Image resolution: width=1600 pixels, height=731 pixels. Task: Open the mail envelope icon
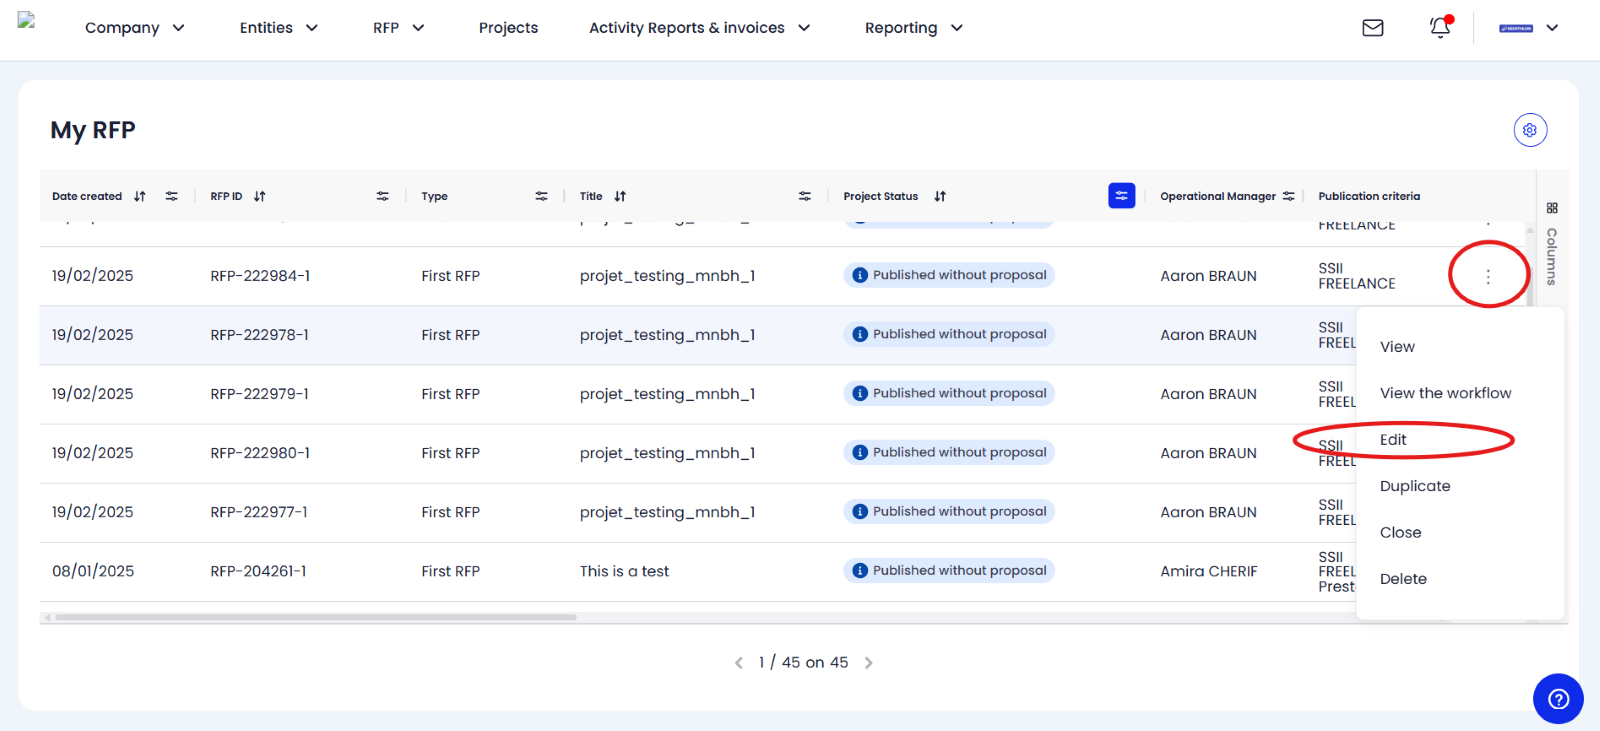(1373, 28)
